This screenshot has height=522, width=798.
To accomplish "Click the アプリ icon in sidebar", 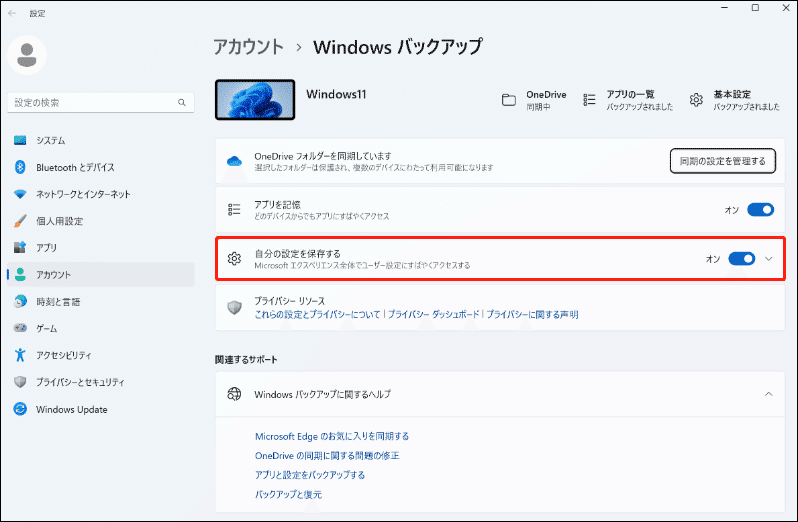I will 20,247.
